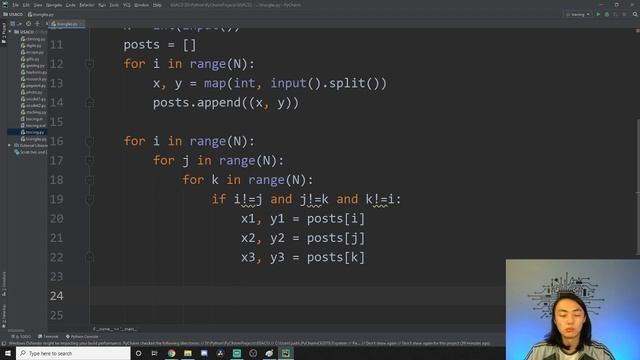
Task: Open the Code menu
Action: (x=71, y=5)
